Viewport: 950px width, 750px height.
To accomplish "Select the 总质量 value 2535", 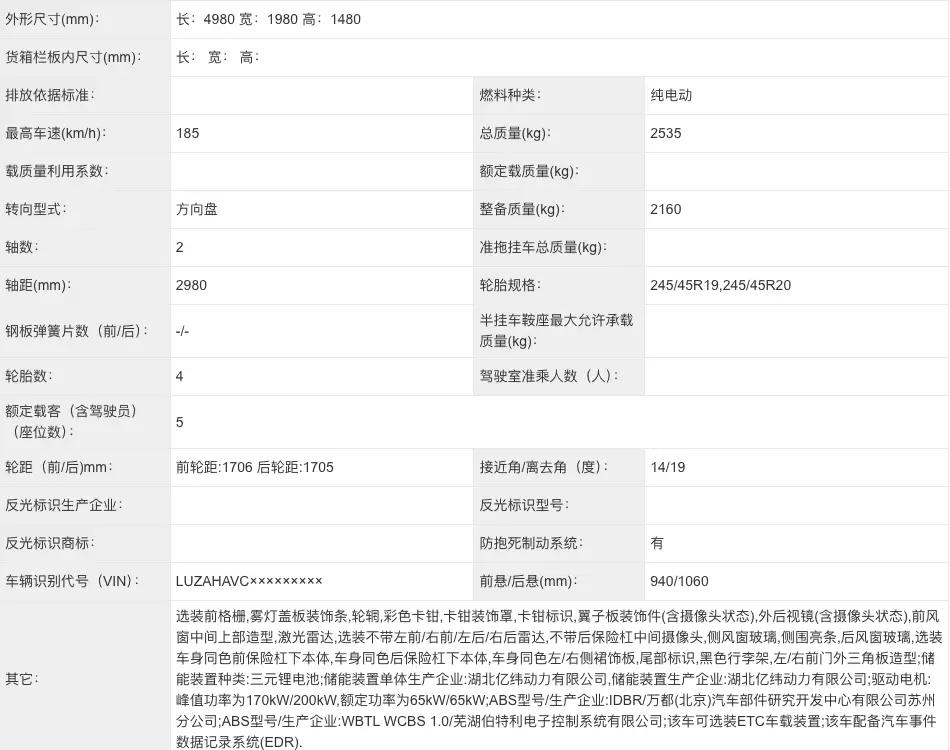I will pos(665,133).
